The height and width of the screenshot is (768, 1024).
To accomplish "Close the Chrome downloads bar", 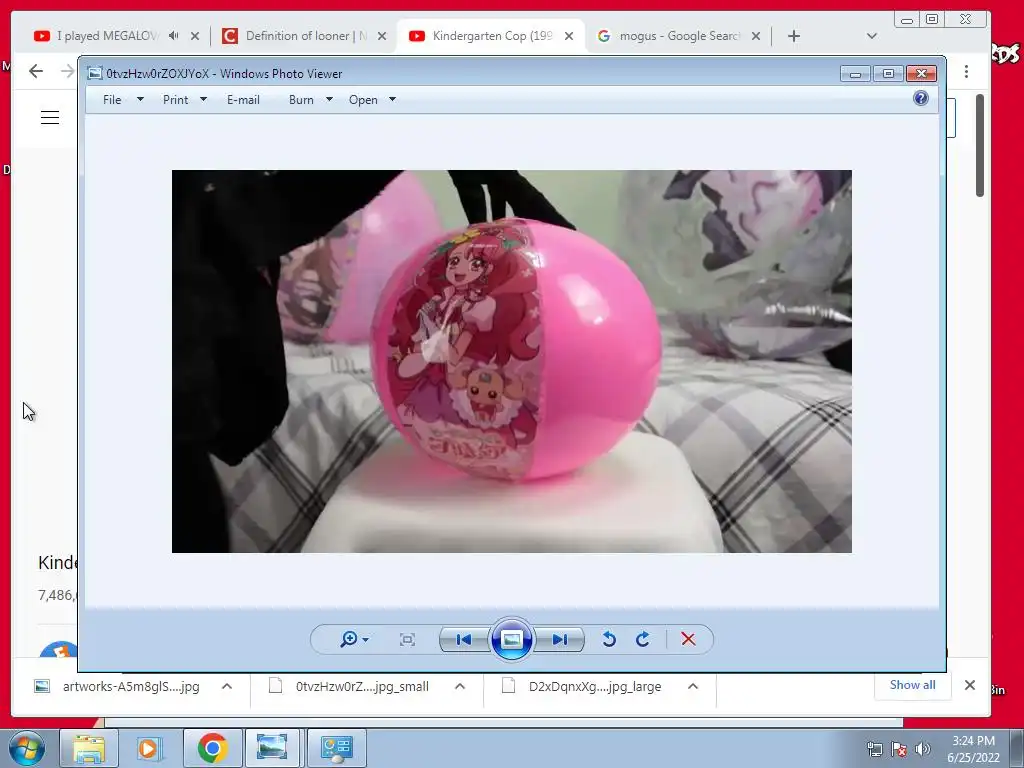I will [x=970, y=685].
